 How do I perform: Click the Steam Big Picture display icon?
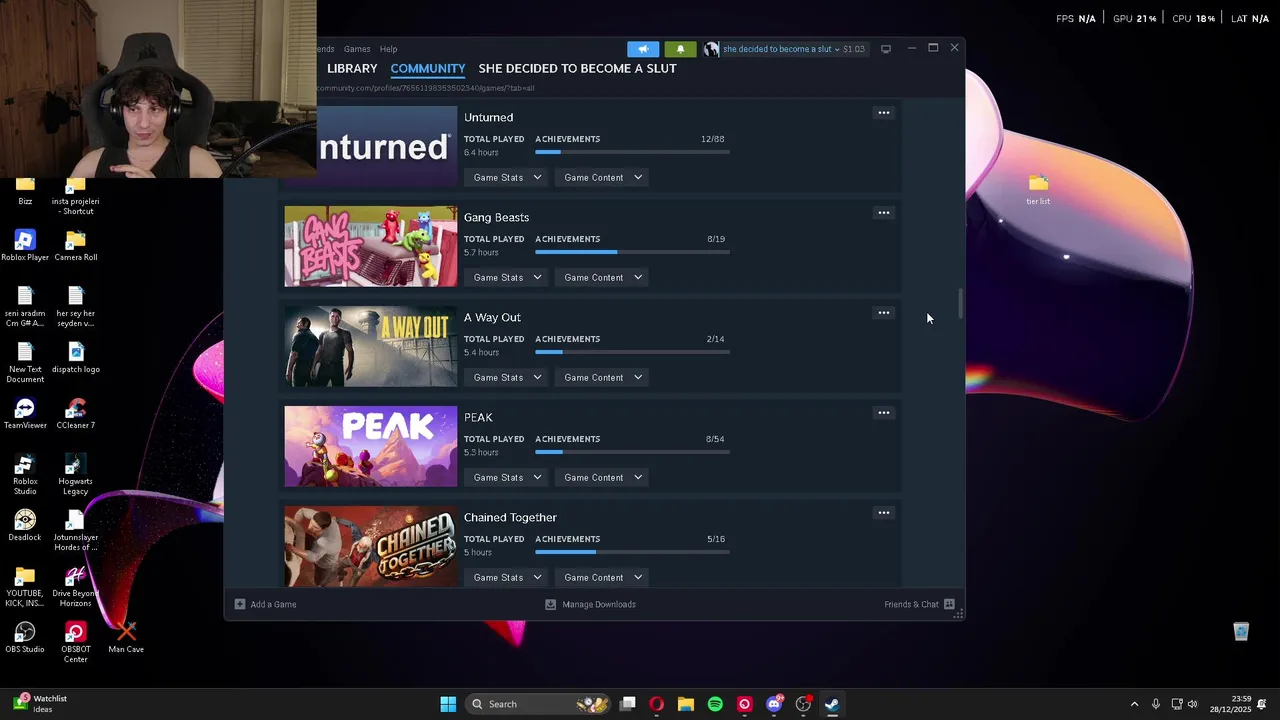coord(886,49)
